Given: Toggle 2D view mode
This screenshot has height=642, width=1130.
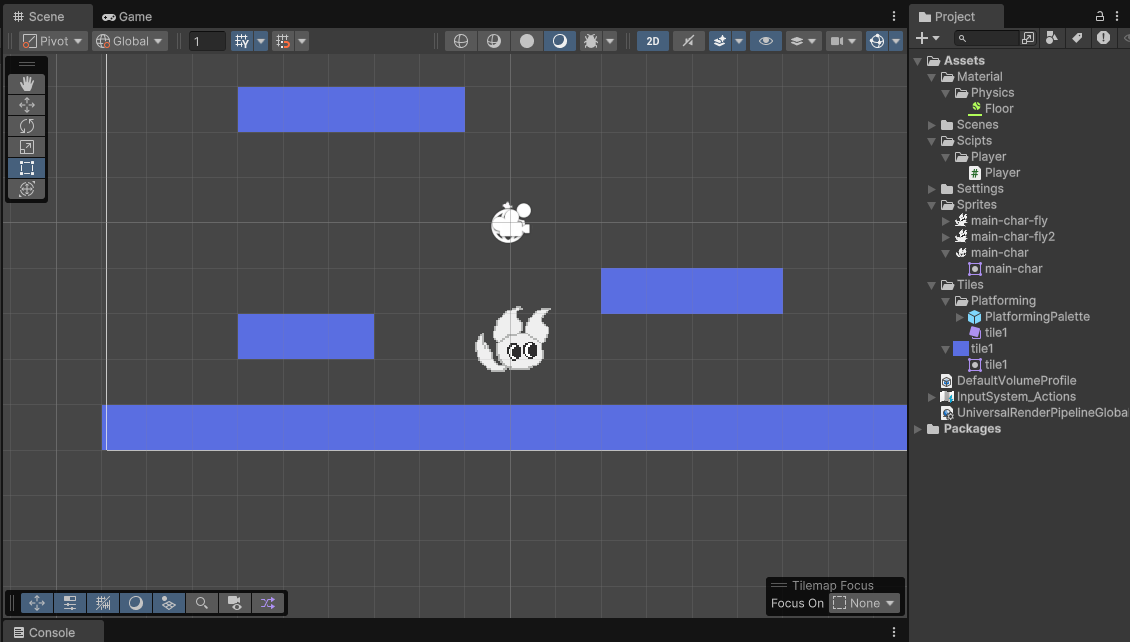Looking at the screenshot, I should tap(653, 41).
